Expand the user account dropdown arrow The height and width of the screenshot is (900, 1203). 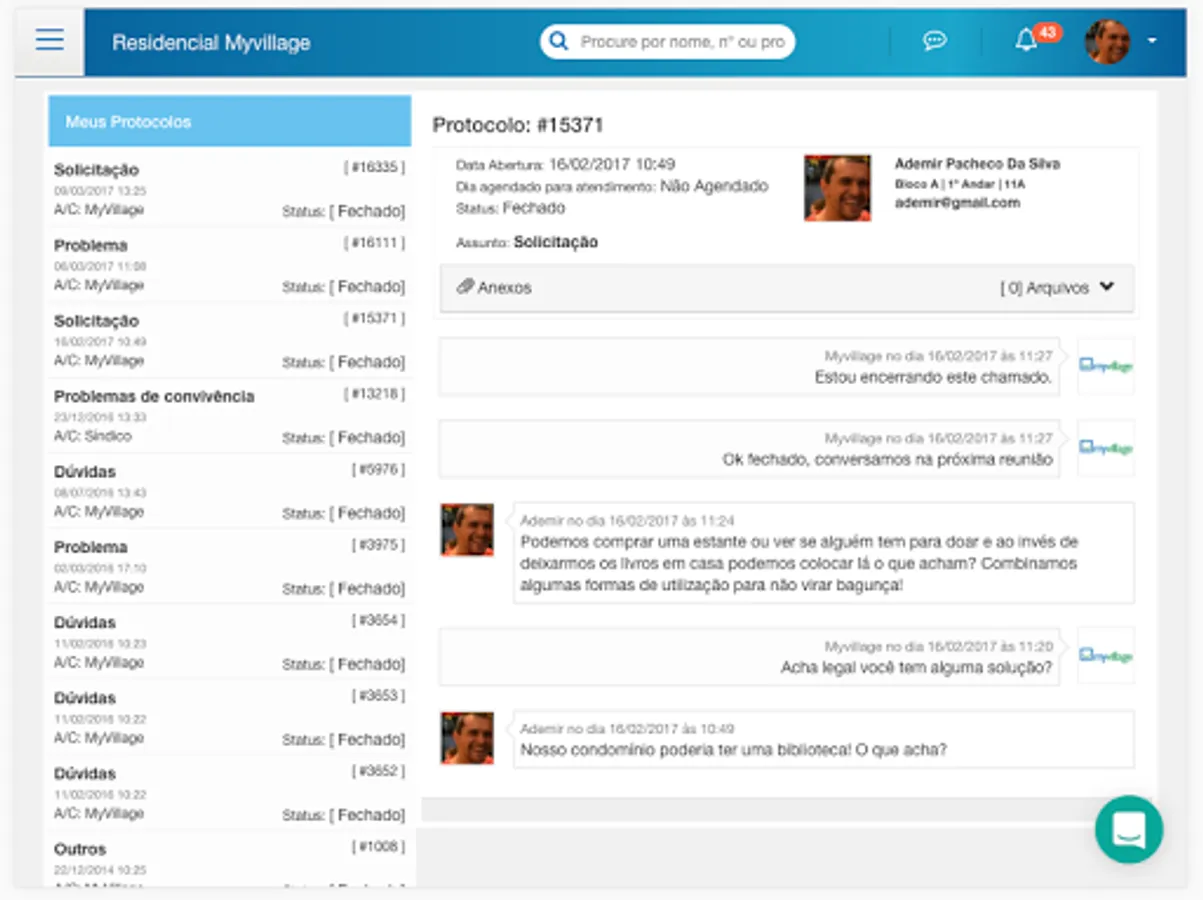1153,41
